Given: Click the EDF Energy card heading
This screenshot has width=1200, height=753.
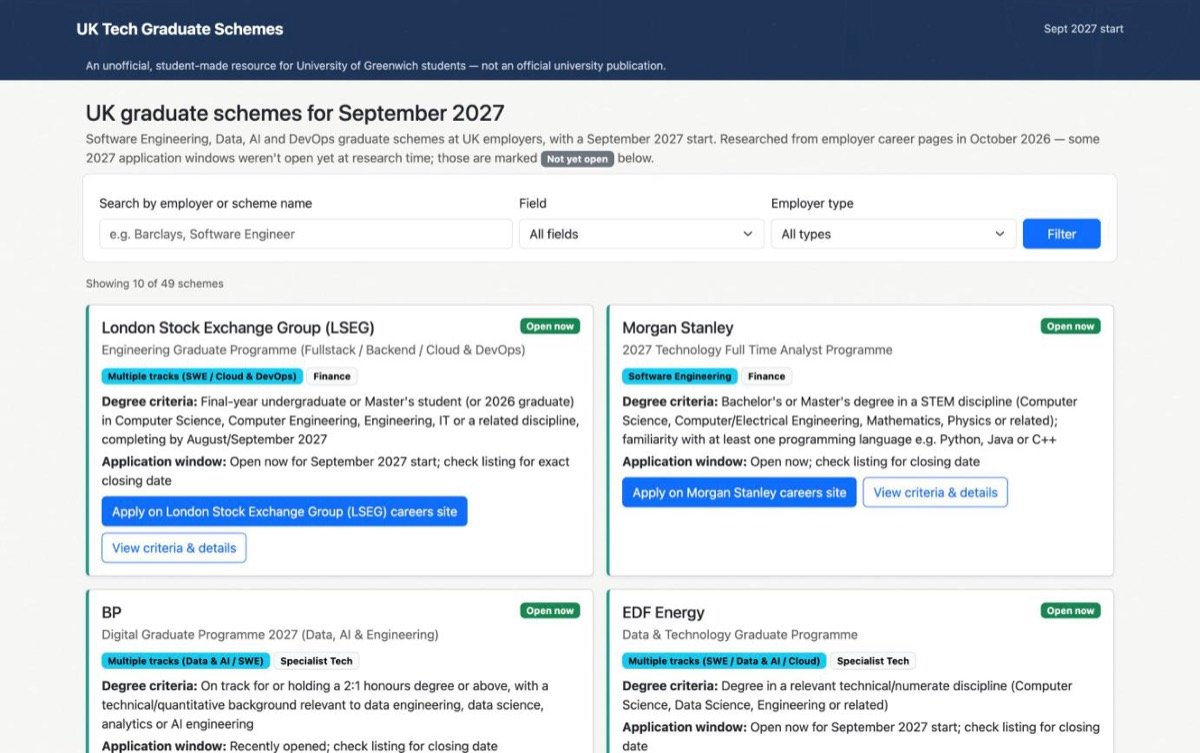Looking at the screenshot, I should 663,612.
